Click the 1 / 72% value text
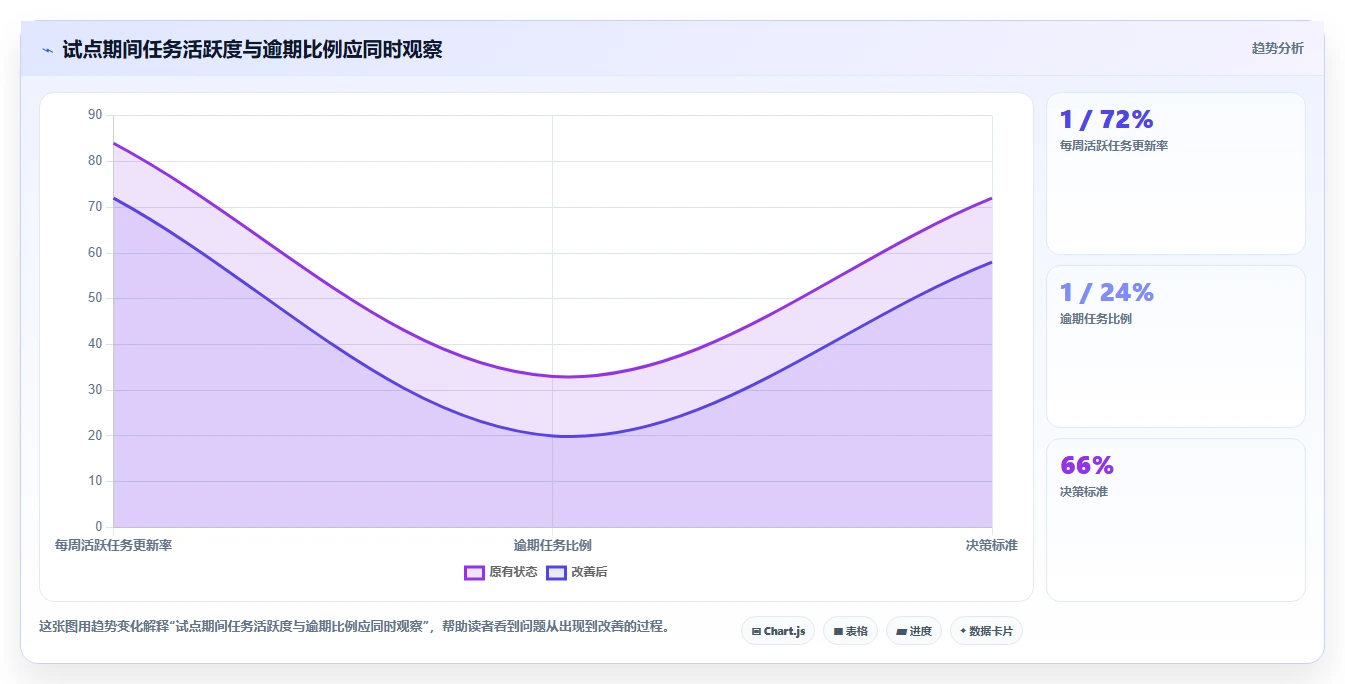This screenshot has height=684, width=1345. pos(1106,120)
